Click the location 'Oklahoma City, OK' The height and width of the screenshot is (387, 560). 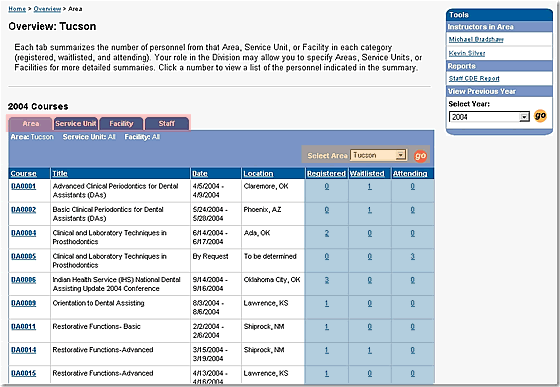point(272,280)
